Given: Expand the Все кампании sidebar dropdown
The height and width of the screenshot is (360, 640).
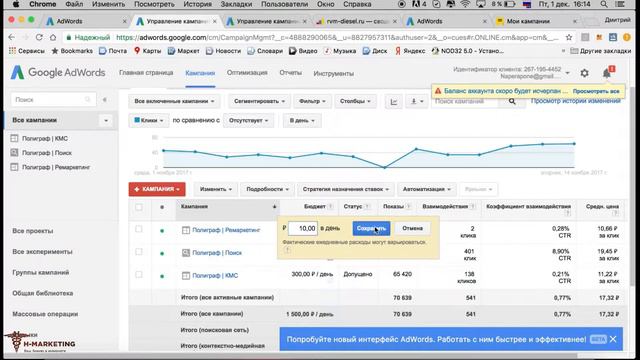Looking at the screenshot, I should coord(106,120).
